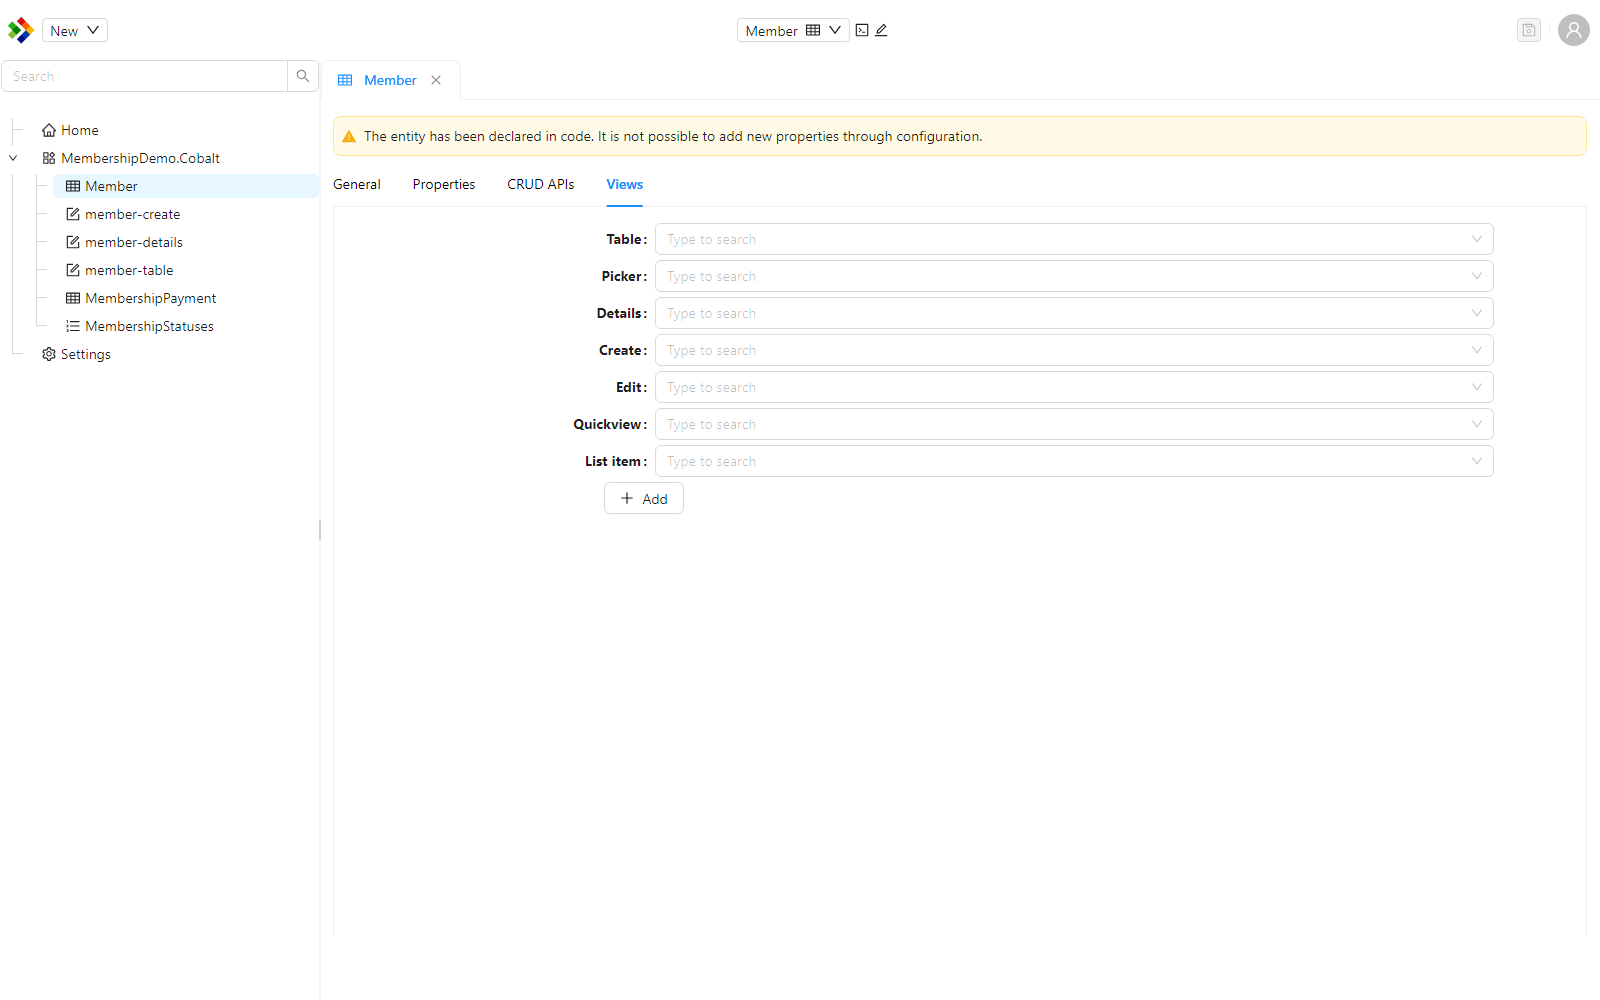Click the save icon in top right
The height and width of the screenshot is (1000, 1600).
(1529, 30)
